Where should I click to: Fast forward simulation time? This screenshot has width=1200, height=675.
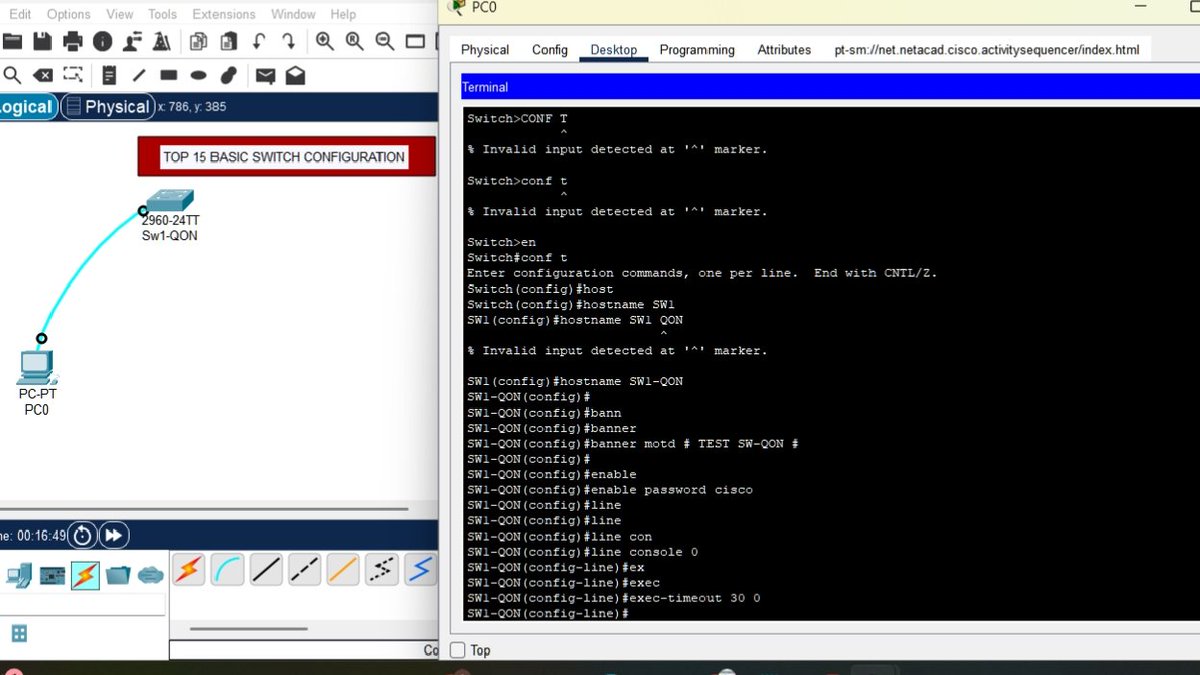tap(114, 535)
